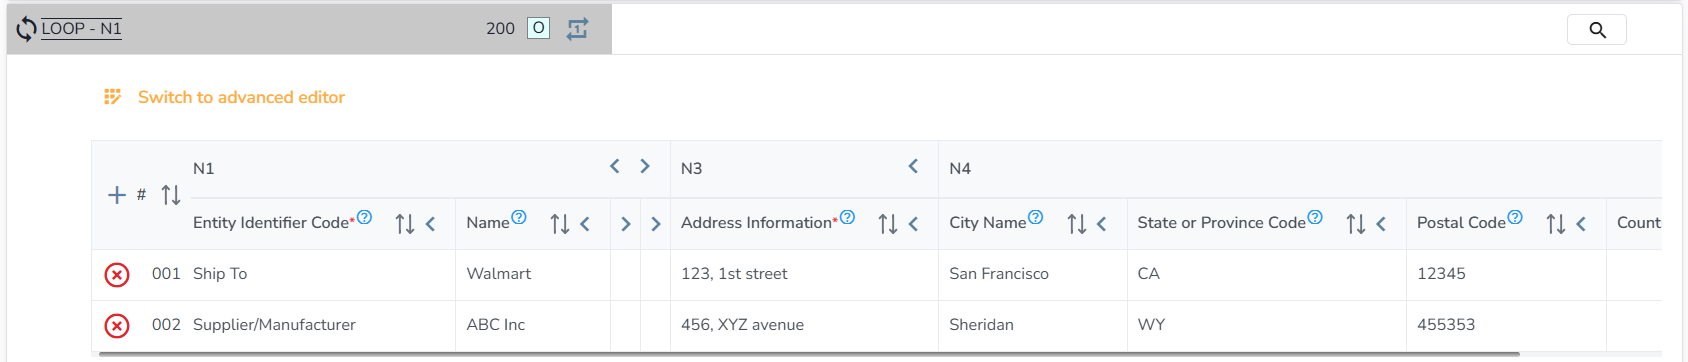
Task: Sort by Name column
Action: tap(559, 224)
